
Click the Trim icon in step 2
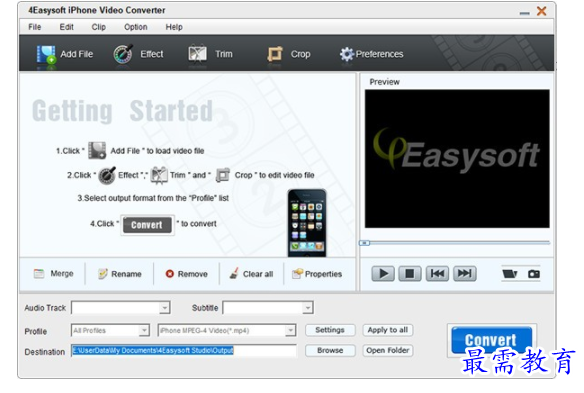[x=159, y=175]
